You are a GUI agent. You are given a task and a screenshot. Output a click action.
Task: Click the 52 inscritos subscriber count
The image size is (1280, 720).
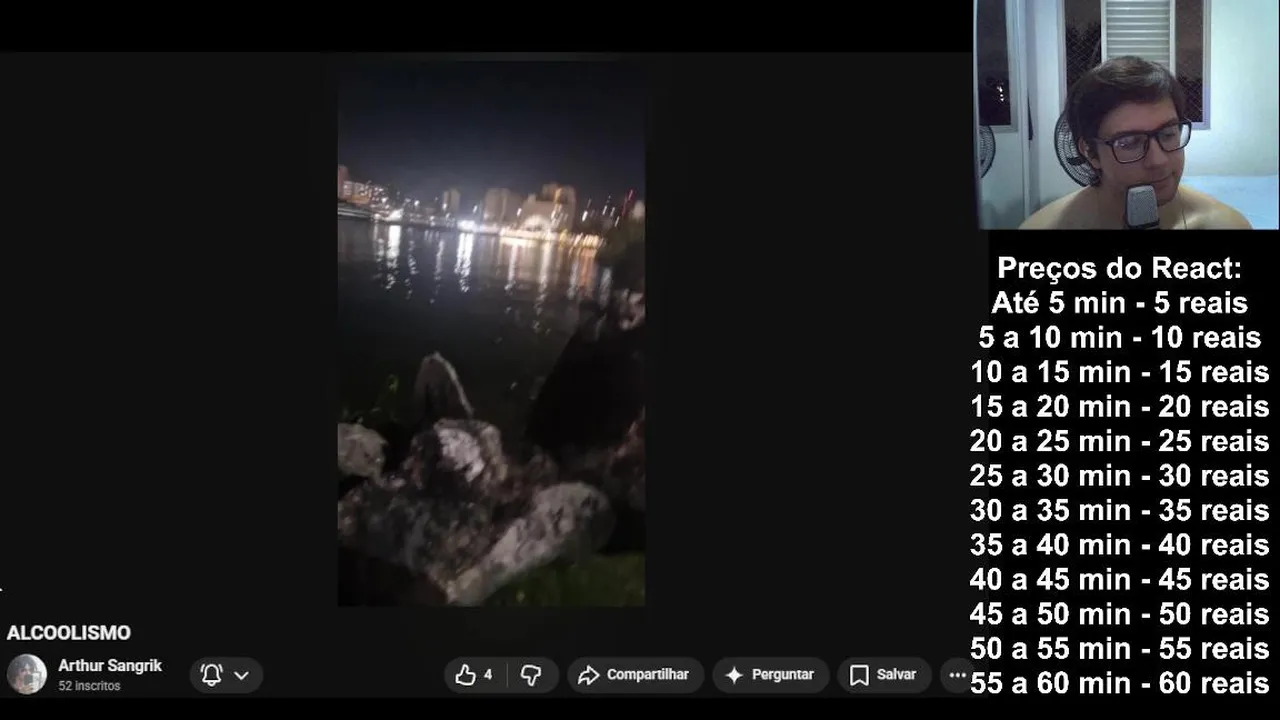[x=89, y=686]
